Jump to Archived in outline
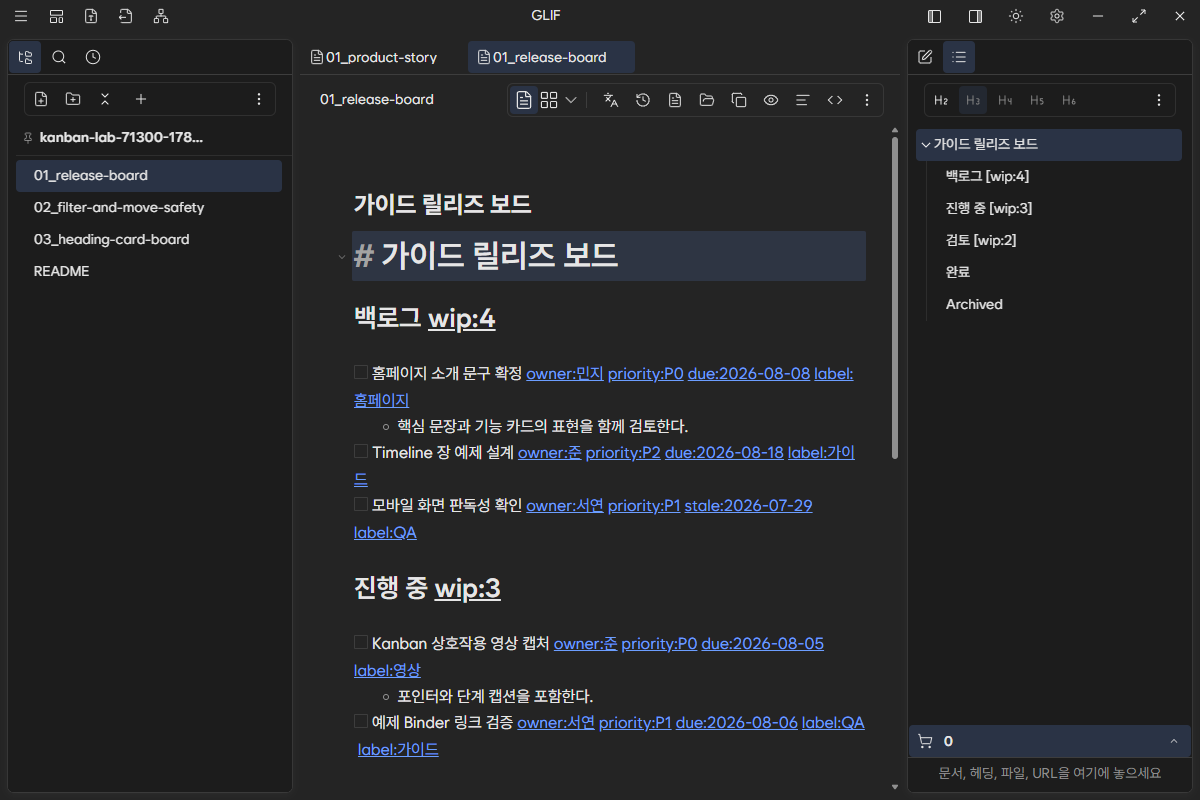1200x800 pixels. pyautogui.click(x=974, y=304)
